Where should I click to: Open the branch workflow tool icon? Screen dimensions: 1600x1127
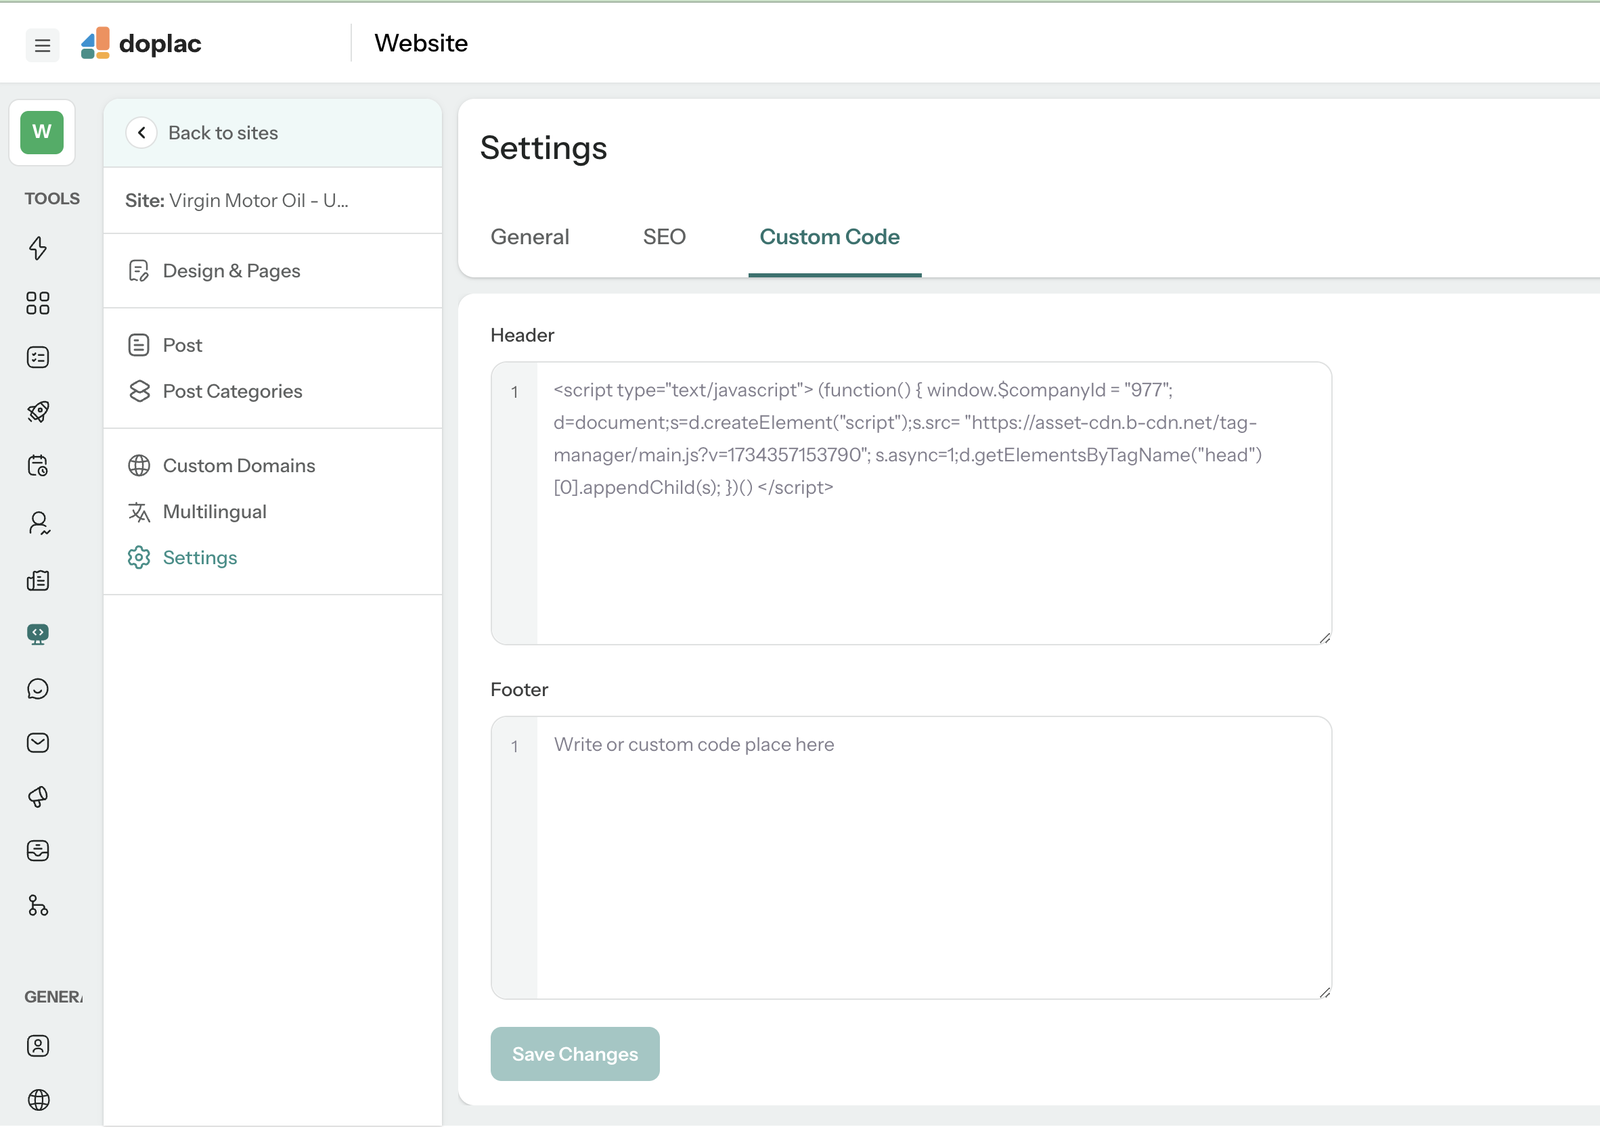38,905
